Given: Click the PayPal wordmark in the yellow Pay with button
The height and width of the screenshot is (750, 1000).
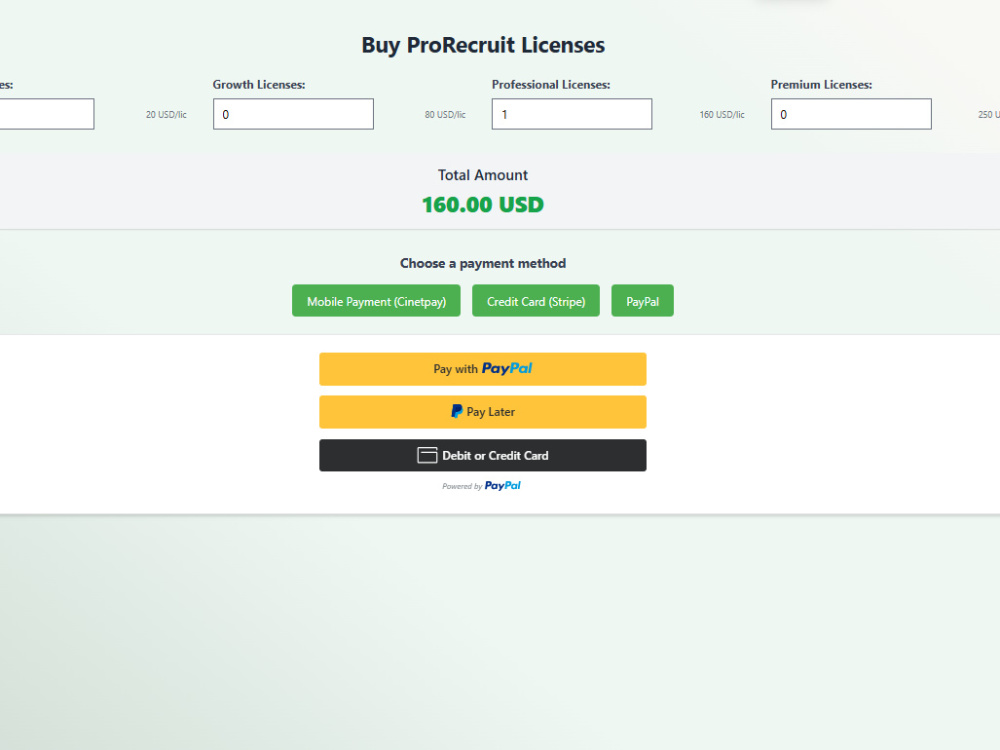Looking at the screenshot, I should tap(507, 369).
